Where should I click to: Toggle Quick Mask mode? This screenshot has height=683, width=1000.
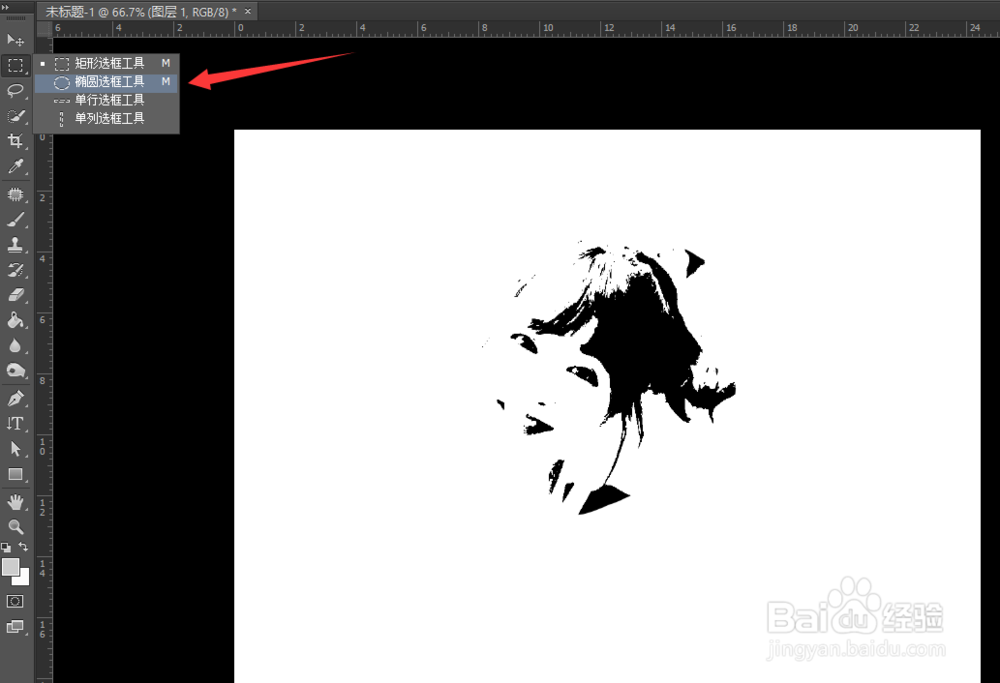coord(15,601)
